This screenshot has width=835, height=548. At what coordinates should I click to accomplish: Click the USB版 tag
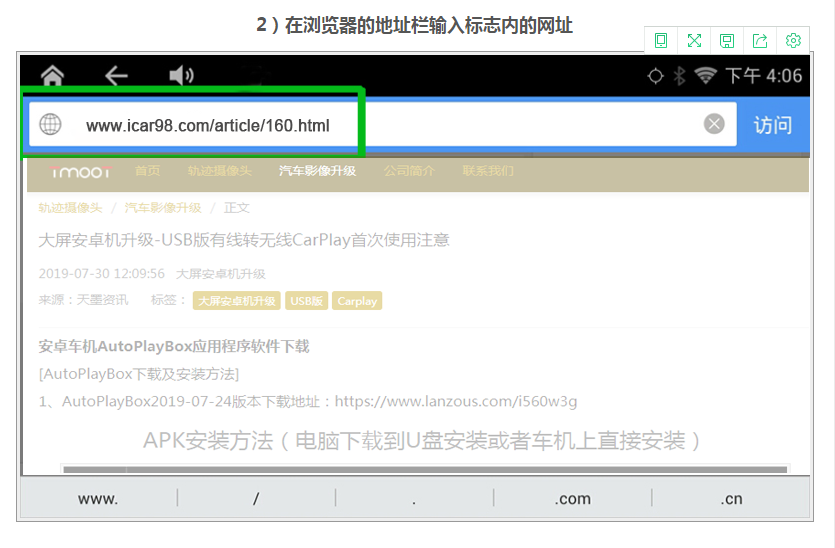click(x=306, y=301)
